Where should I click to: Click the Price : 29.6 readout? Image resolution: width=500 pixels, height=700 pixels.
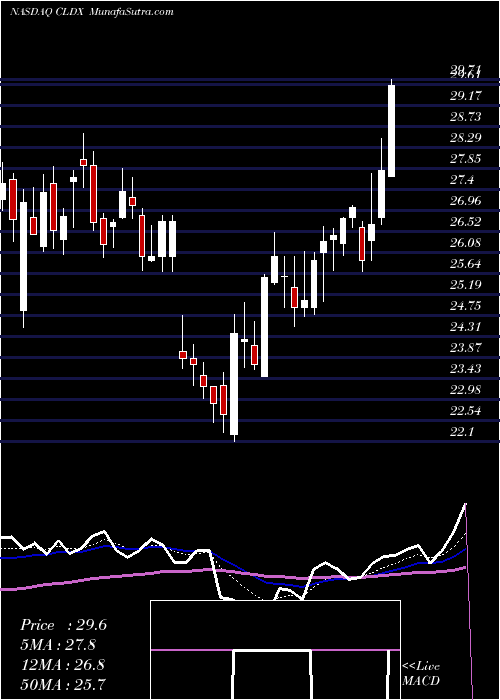tap(63, 625)
